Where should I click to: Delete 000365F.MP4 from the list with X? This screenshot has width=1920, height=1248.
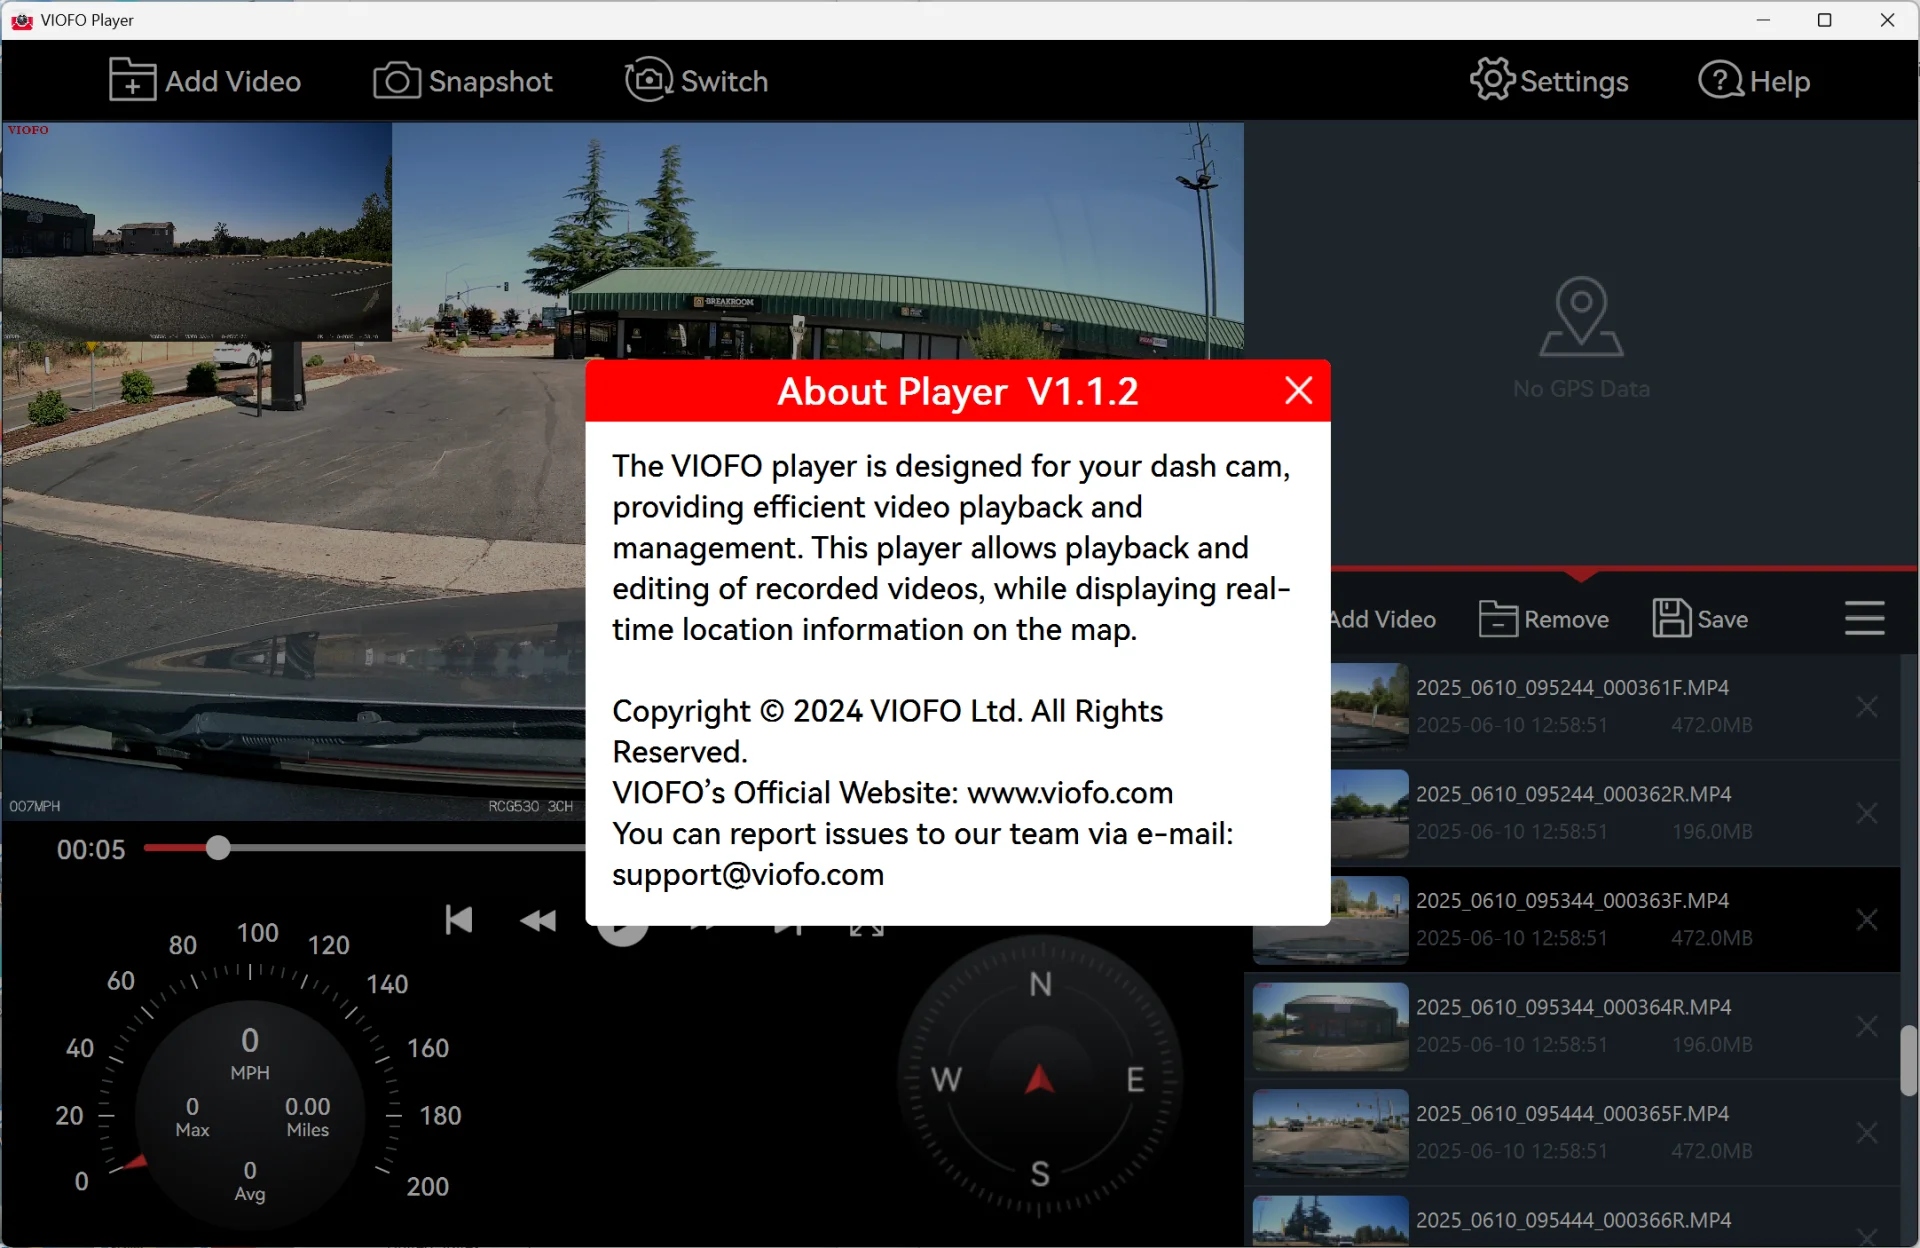1866,1133
